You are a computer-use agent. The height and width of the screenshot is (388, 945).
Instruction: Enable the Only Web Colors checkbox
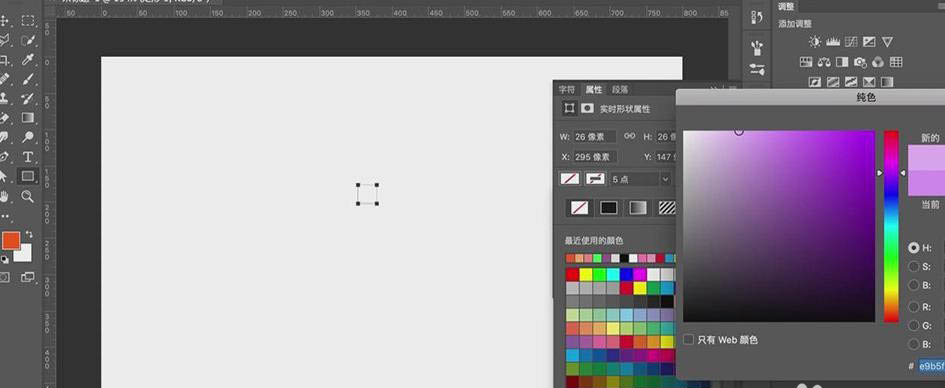coord(688,340)
